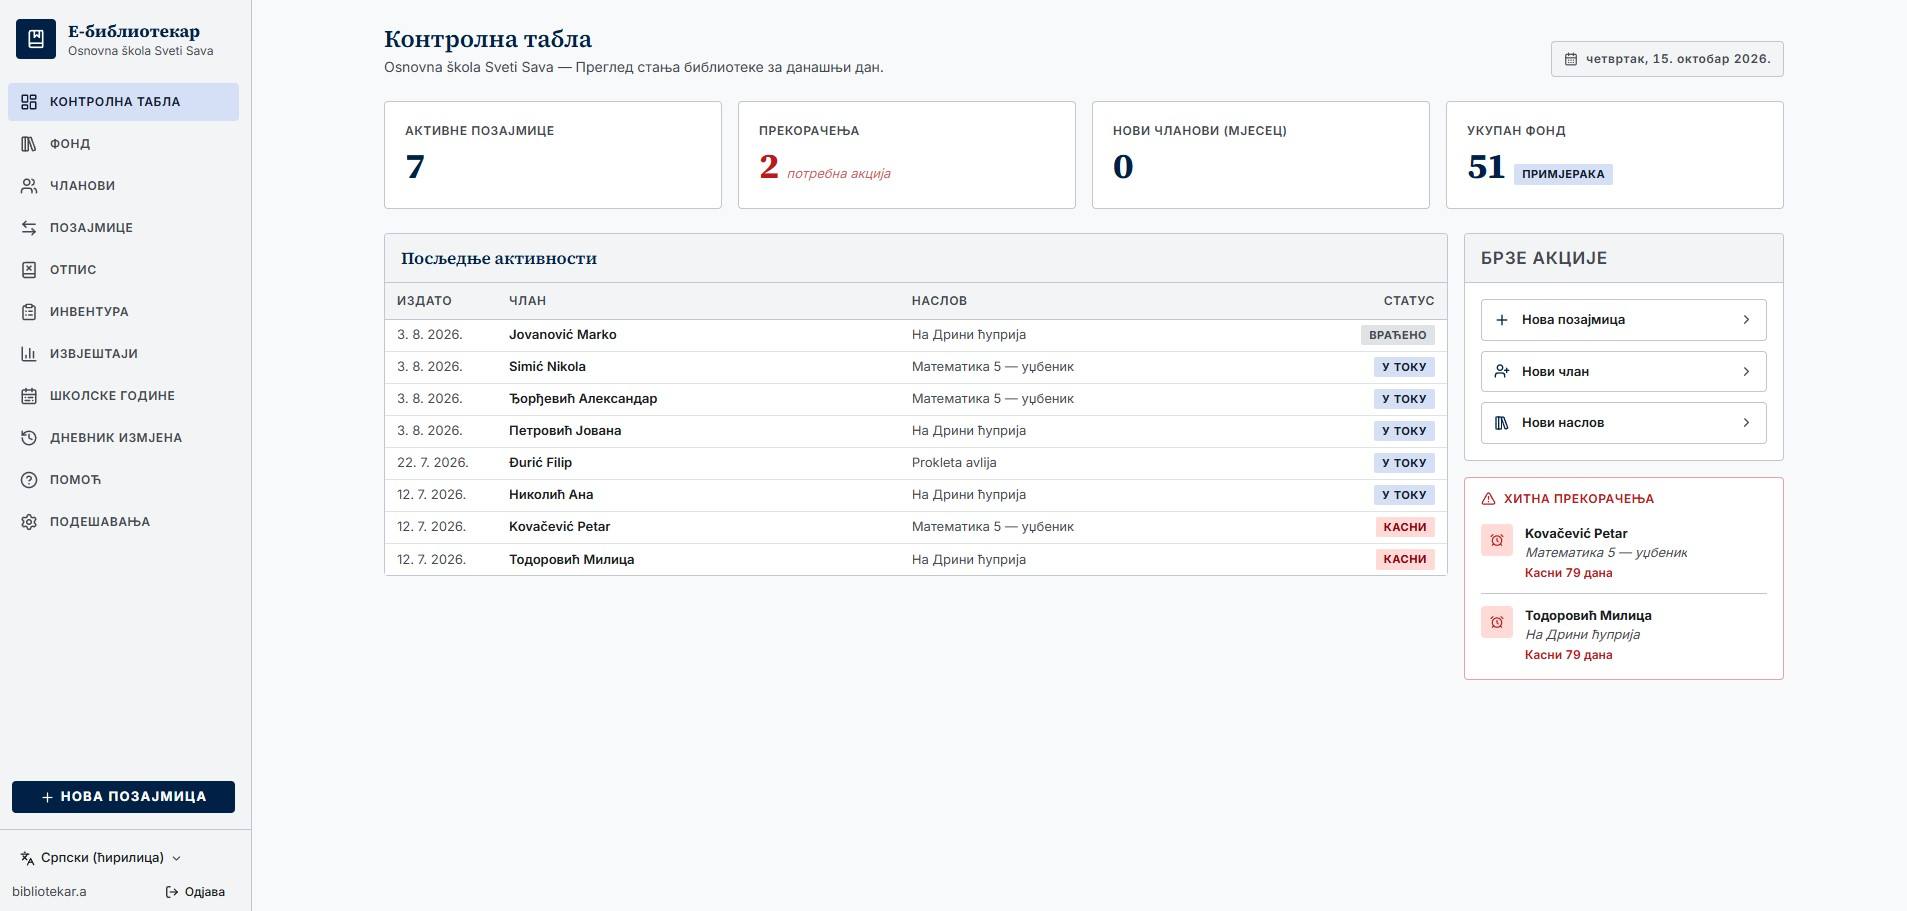Click the E-библиотекар book logo icon

[x=36, y=39]
